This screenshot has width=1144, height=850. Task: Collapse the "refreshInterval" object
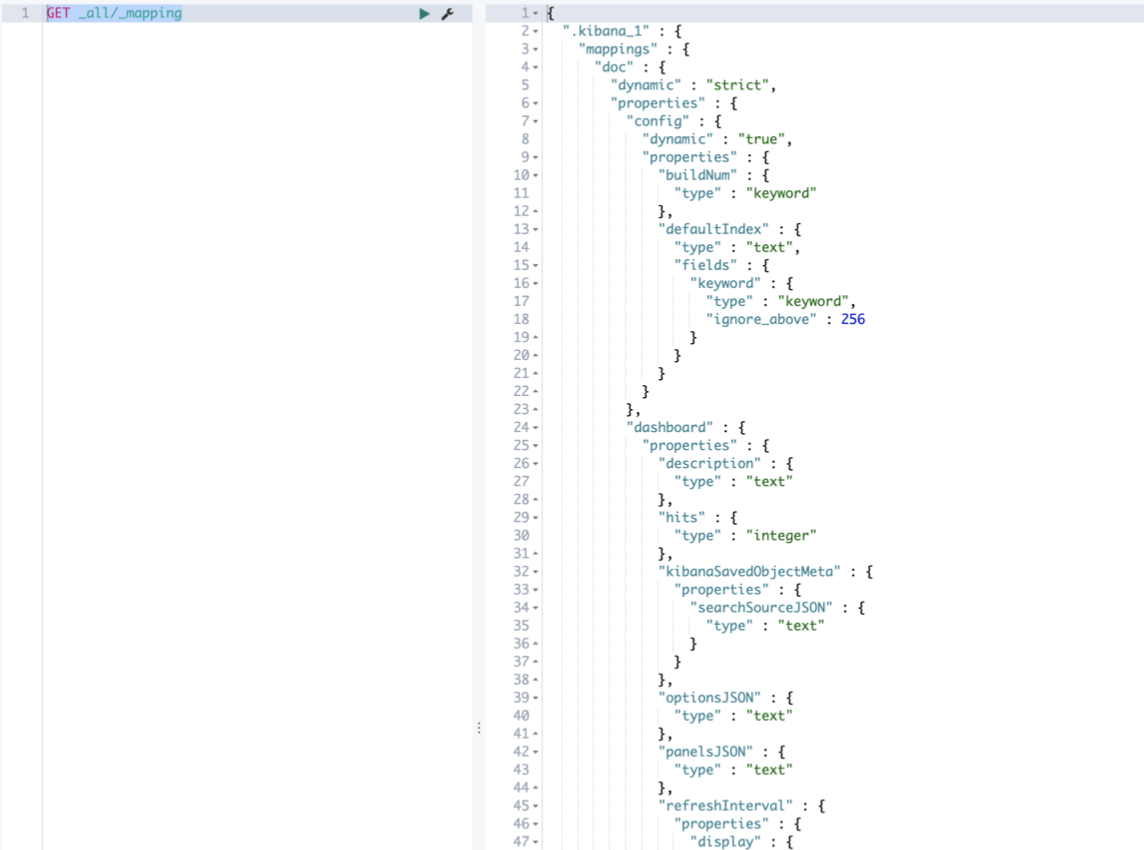click(534, 805)
